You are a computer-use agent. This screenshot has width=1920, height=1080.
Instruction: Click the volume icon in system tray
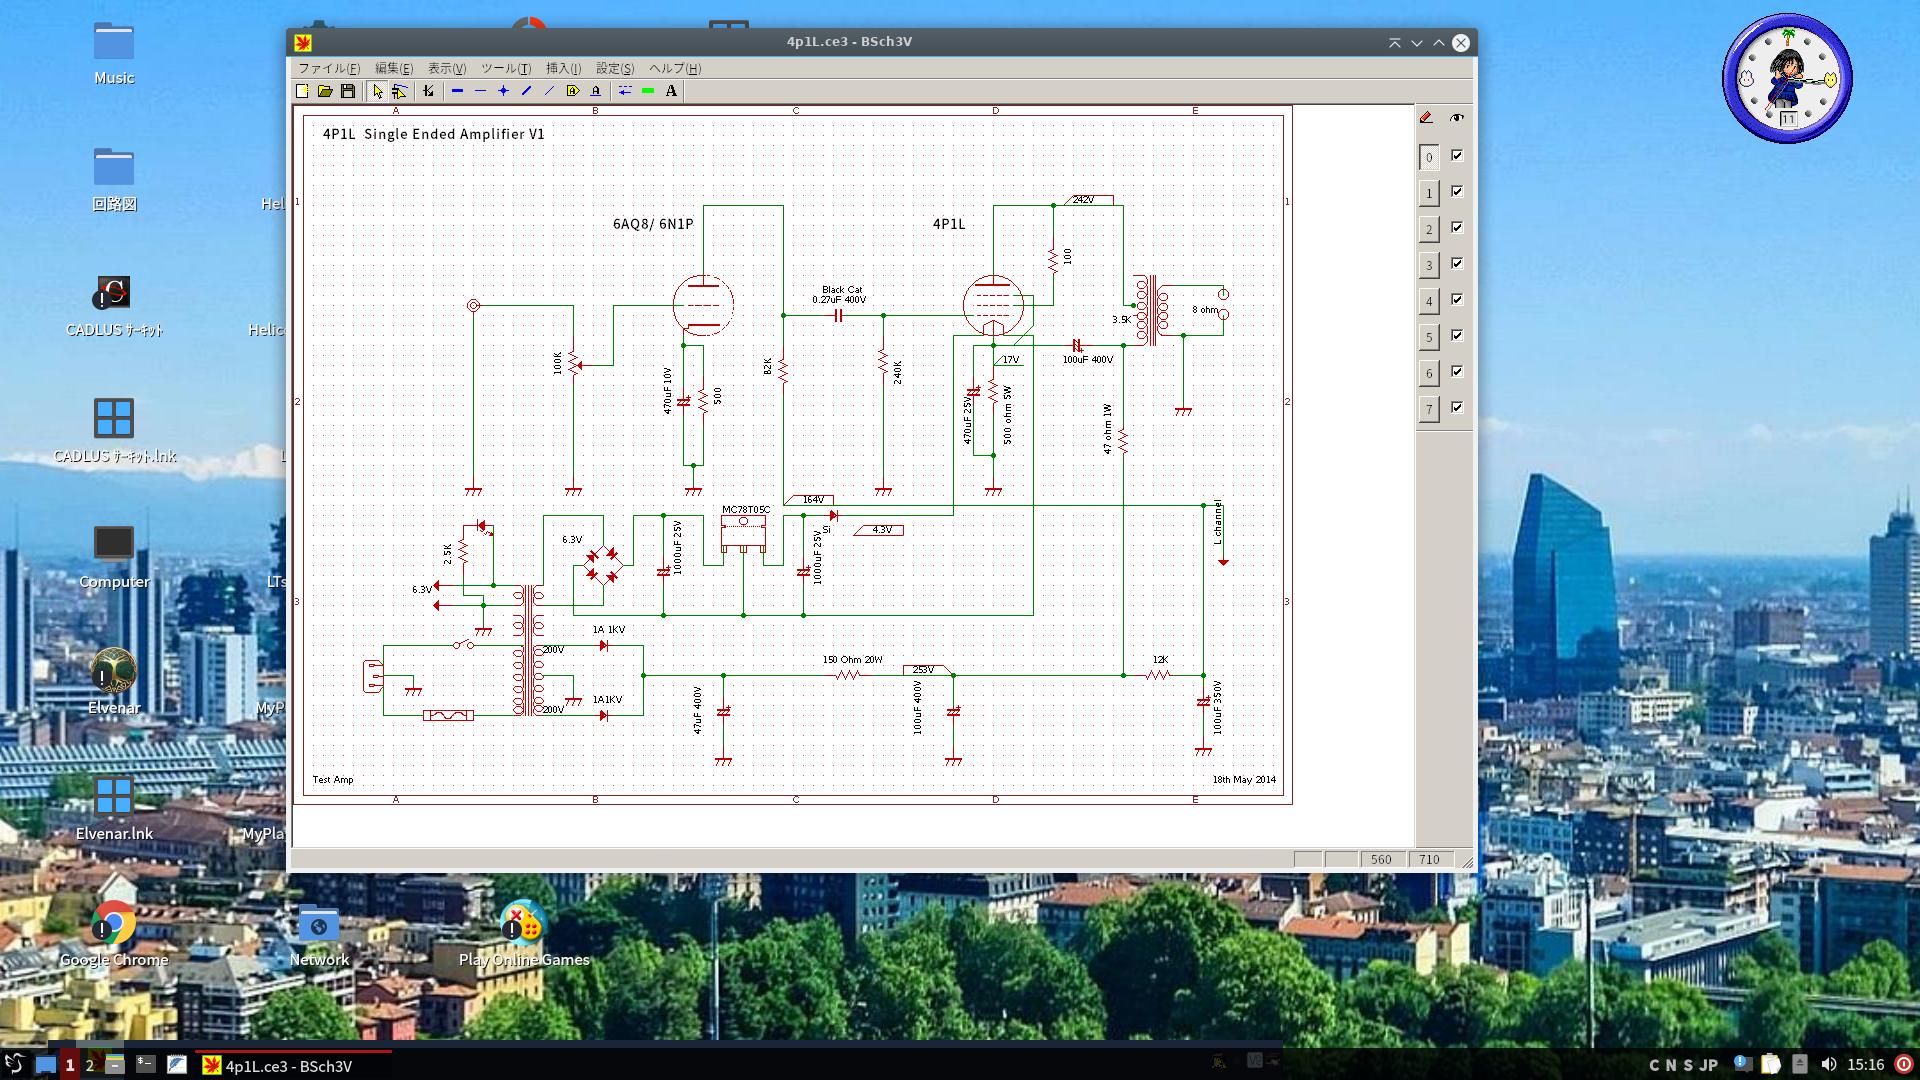coord(1828,1064)
